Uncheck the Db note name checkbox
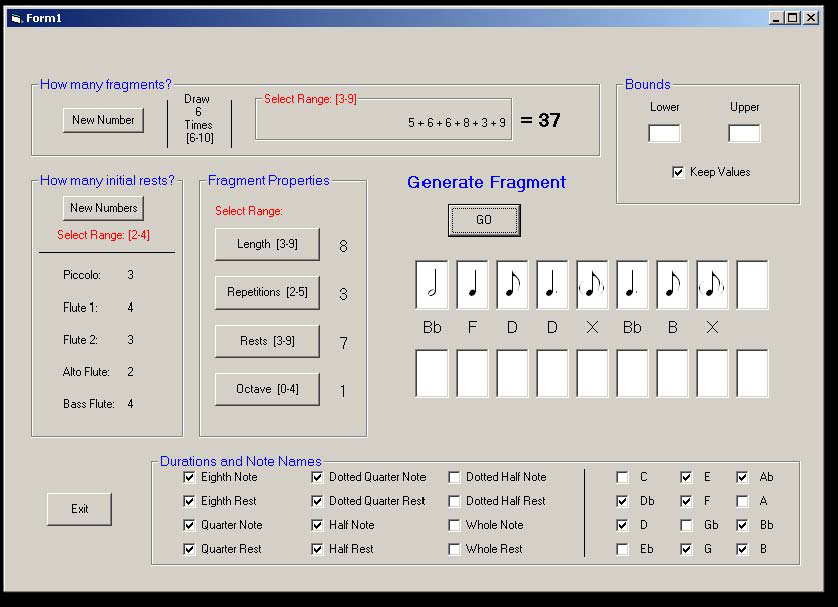The width and height of the screenshot is (838, 607). coord(623,501)
